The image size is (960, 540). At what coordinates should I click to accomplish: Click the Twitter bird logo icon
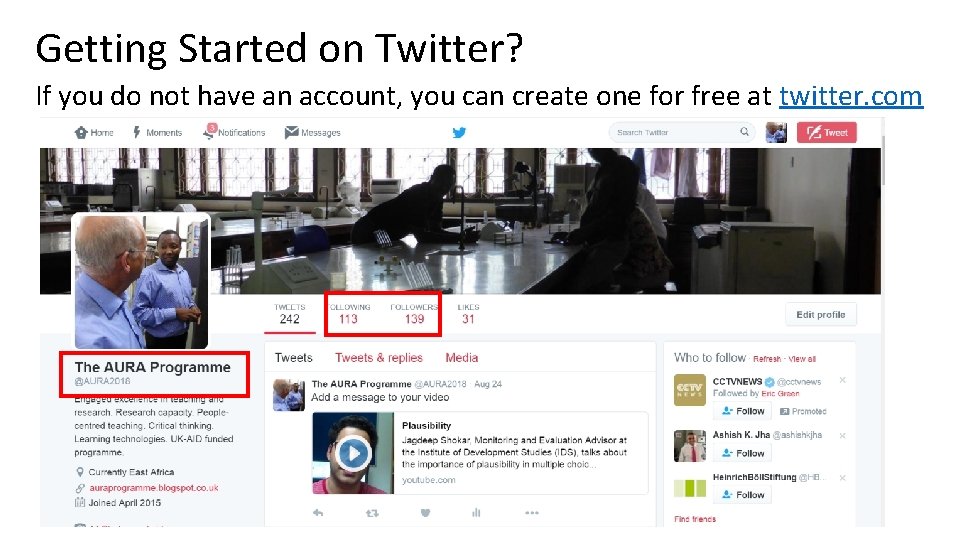pos(459,132)
